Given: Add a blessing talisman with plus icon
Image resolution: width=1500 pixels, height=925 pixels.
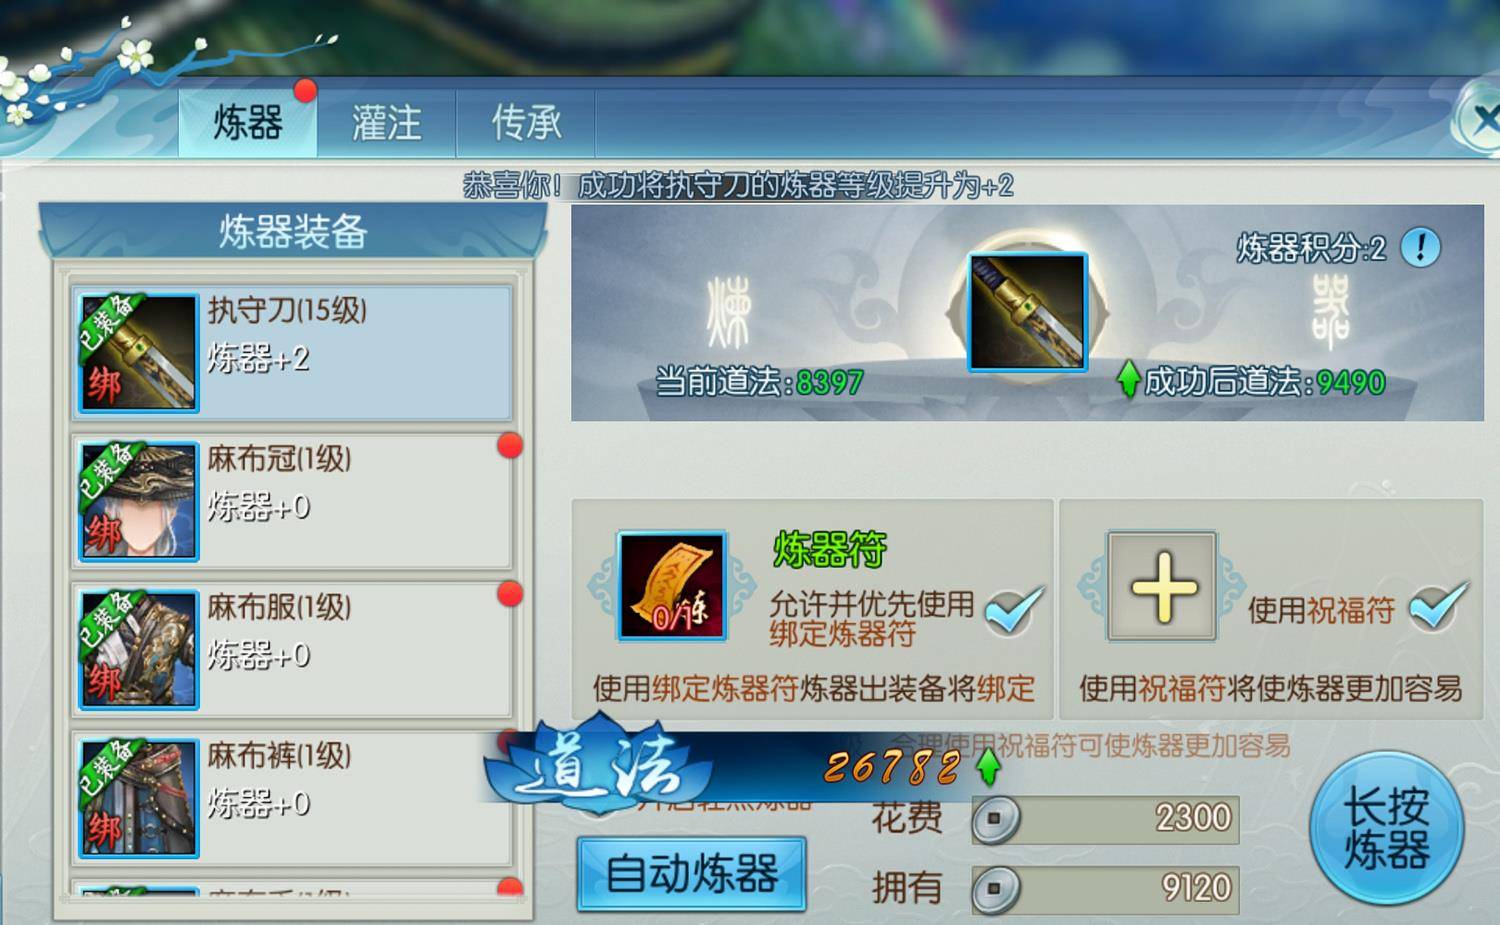Looking at the screenshot, I should point(1162,586).
